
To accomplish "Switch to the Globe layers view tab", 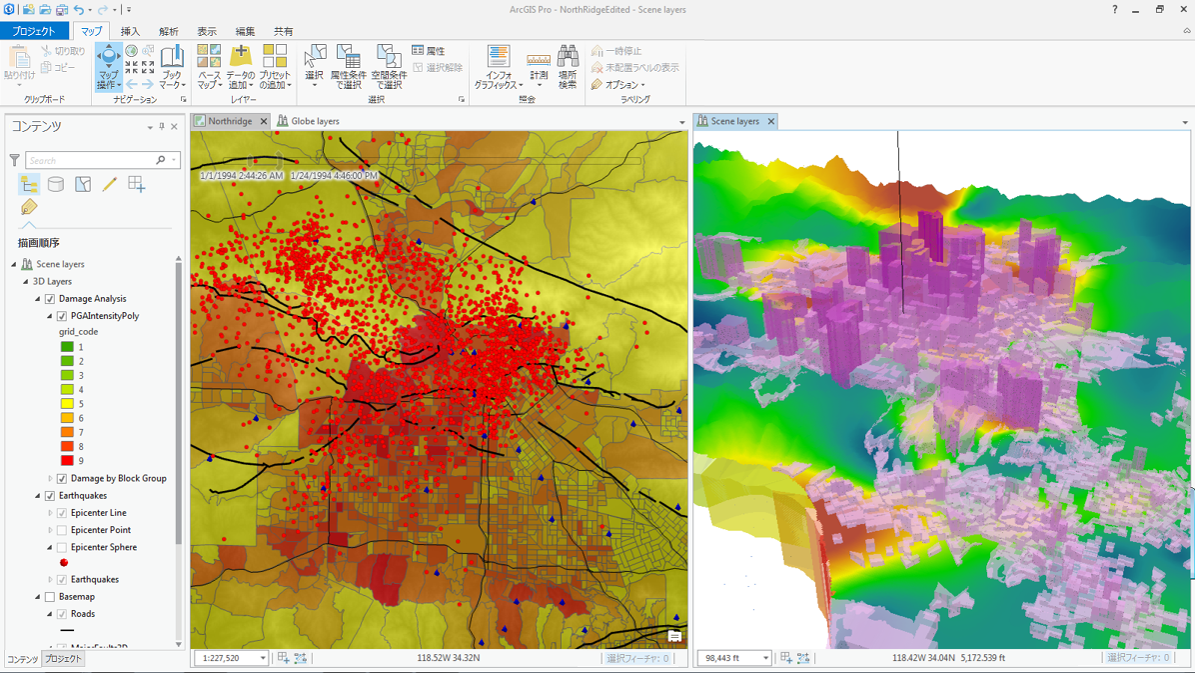I will 314,121.
